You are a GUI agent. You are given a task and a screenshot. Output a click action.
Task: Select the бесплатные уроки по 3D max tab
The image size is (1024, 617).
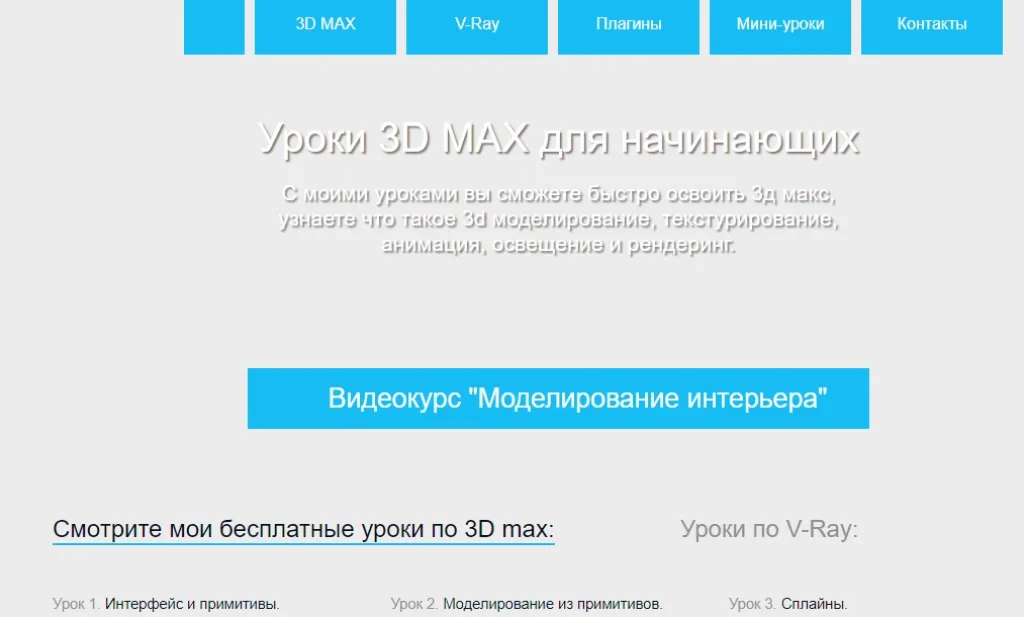coord(303,529)
